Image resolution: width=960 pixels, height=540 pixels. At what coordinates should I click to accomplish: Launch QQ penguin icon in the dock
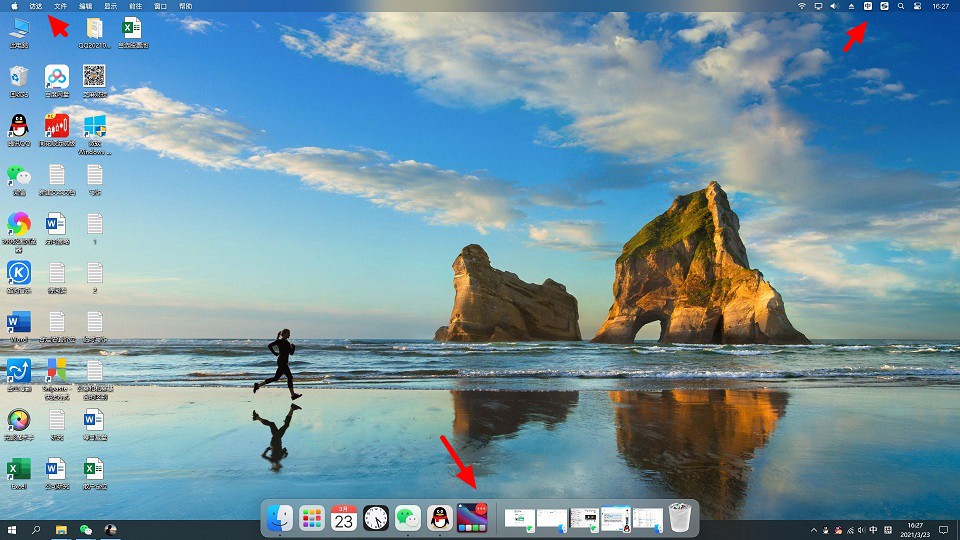click(x=438, y=518)
